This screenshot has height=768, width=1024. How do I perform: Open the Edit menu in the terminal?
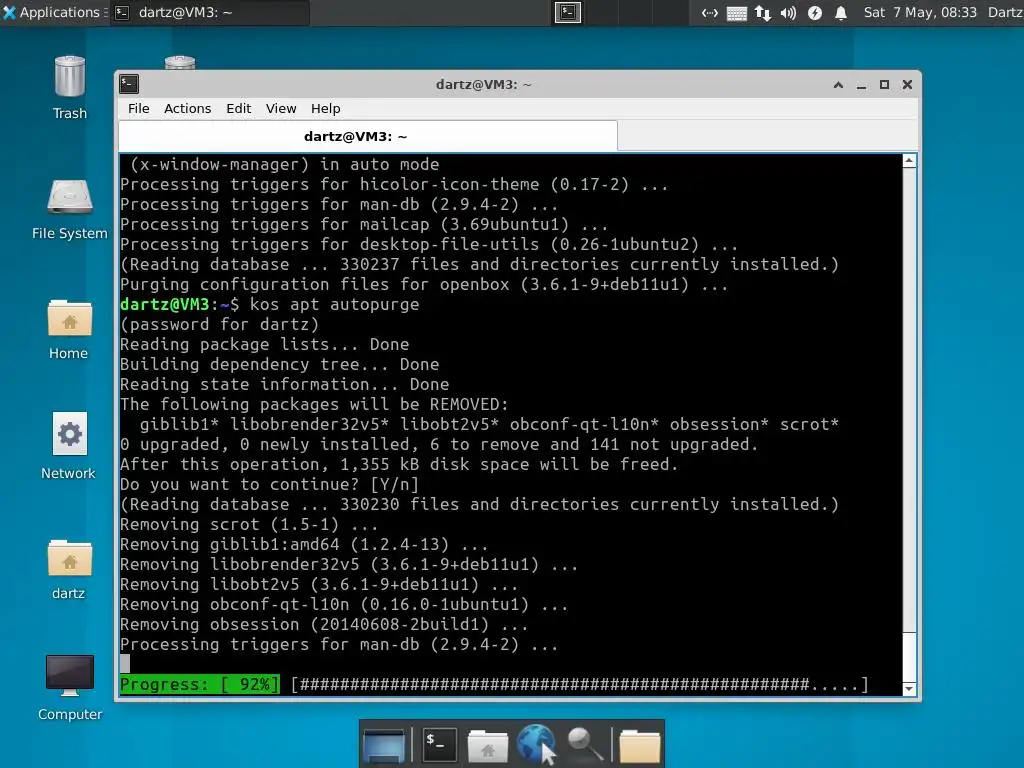[x=238, y=108]
